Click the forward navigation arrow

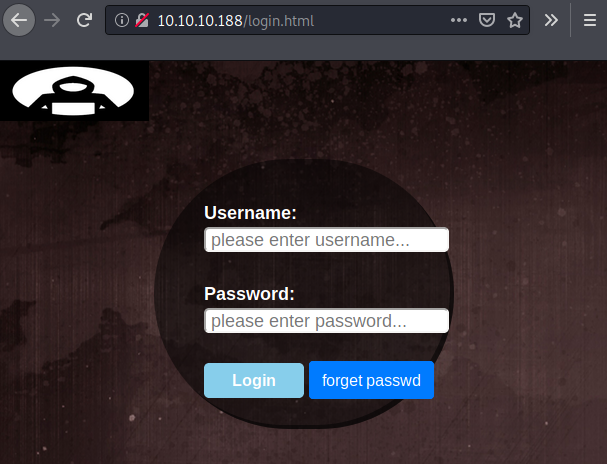pos(53,19)
